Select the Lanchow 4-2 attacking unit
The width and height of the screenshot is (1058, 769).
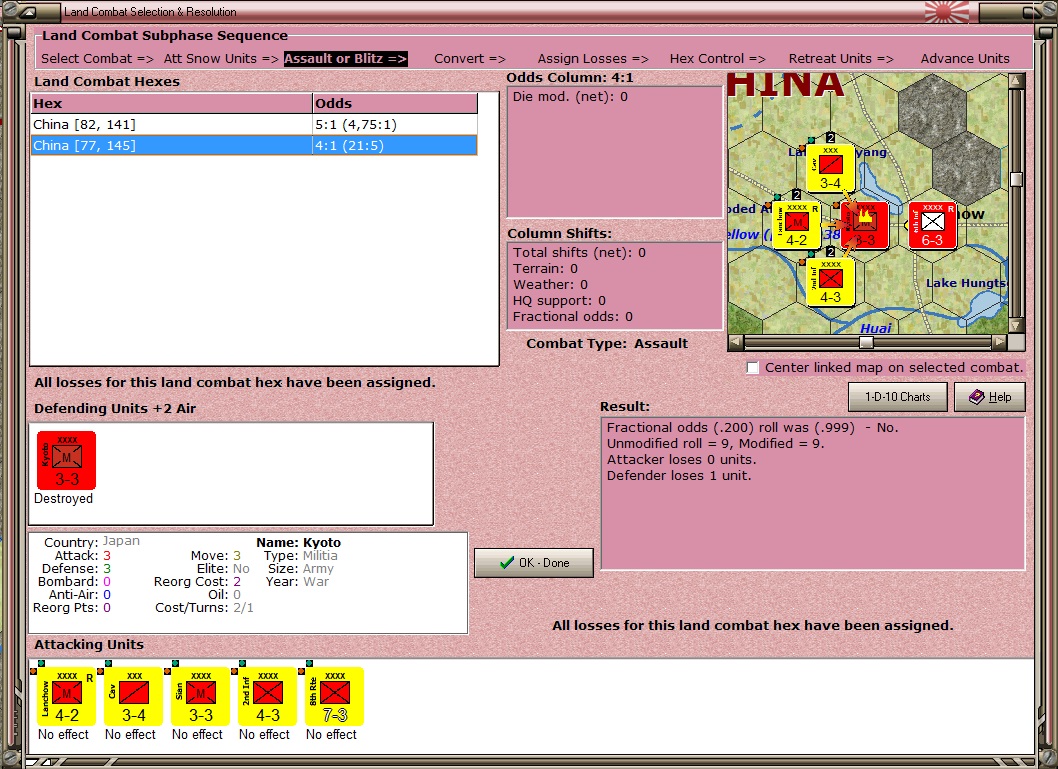click(x=67, y=695)
